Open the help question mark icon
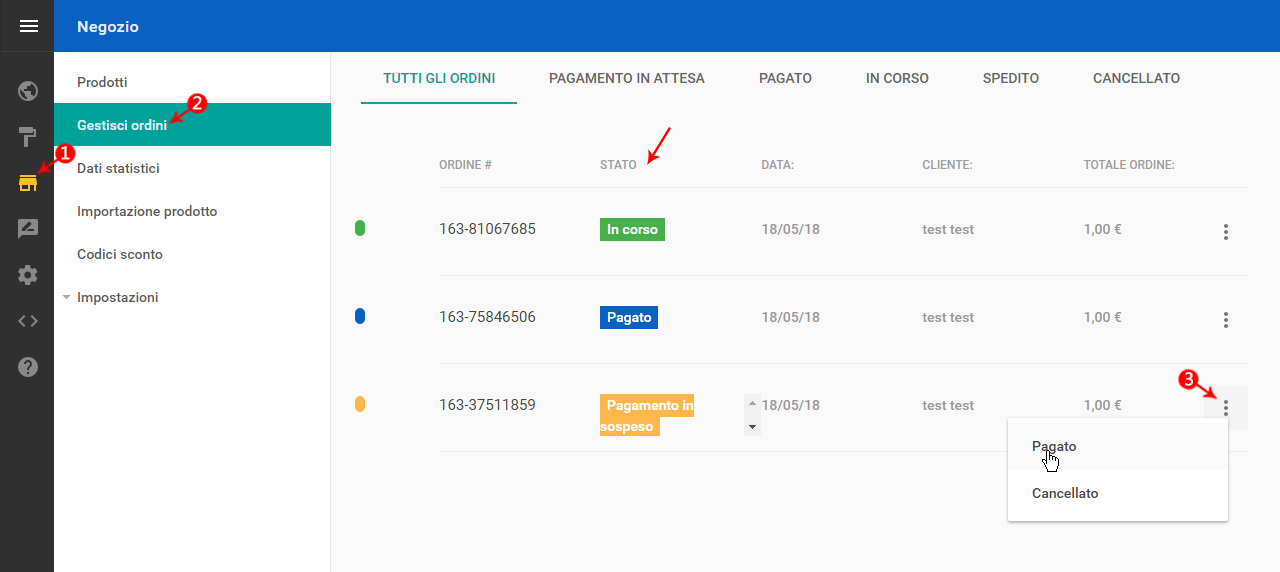 [x=28, y=367]
